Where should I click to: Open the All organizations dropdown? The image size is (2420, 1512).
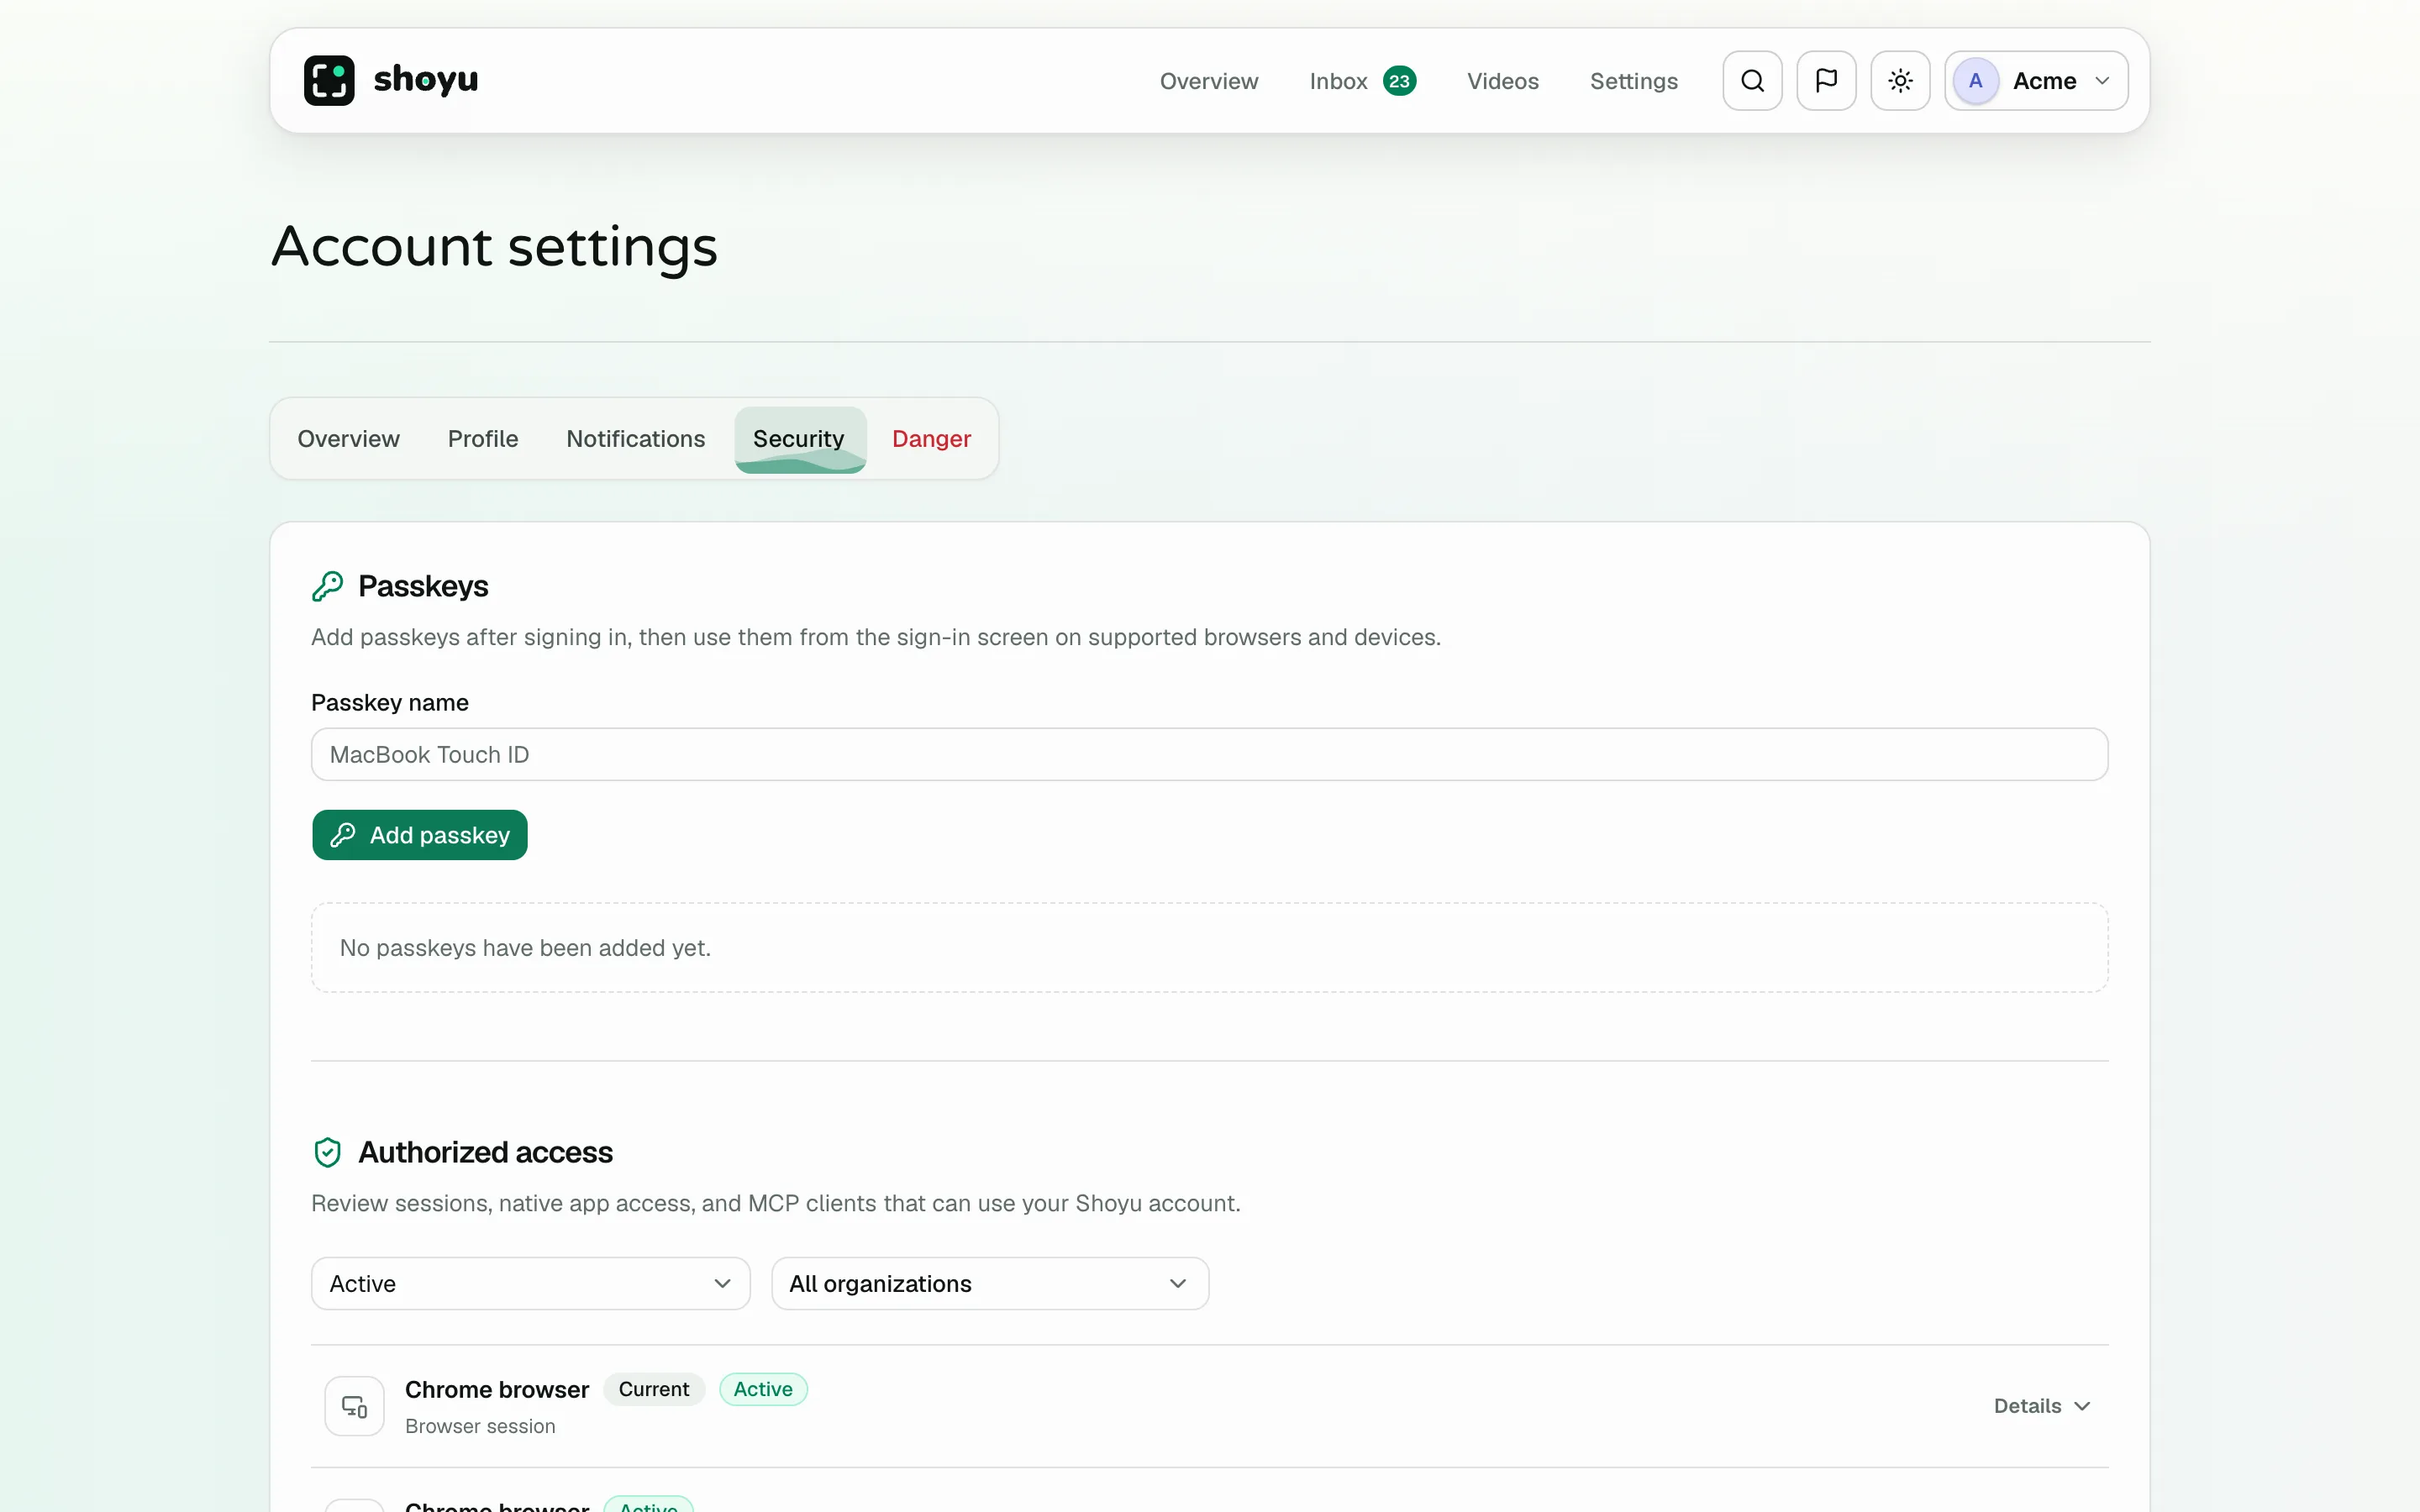click(x=989, y=1283)
